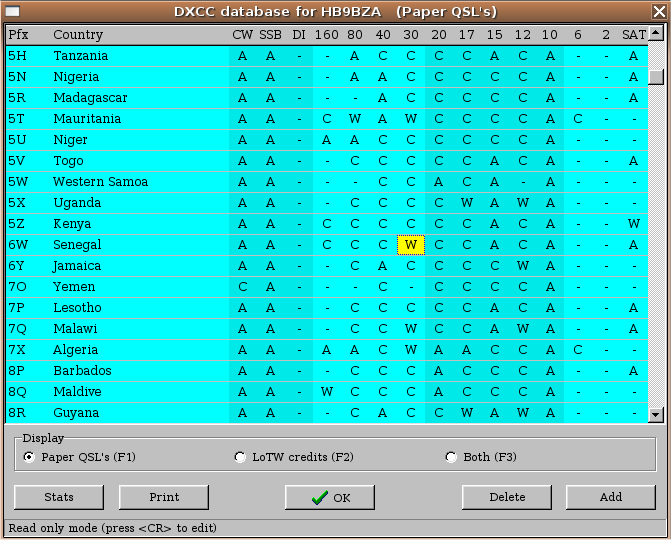Select the highlighted W cell for Senegal 30m

411,245
